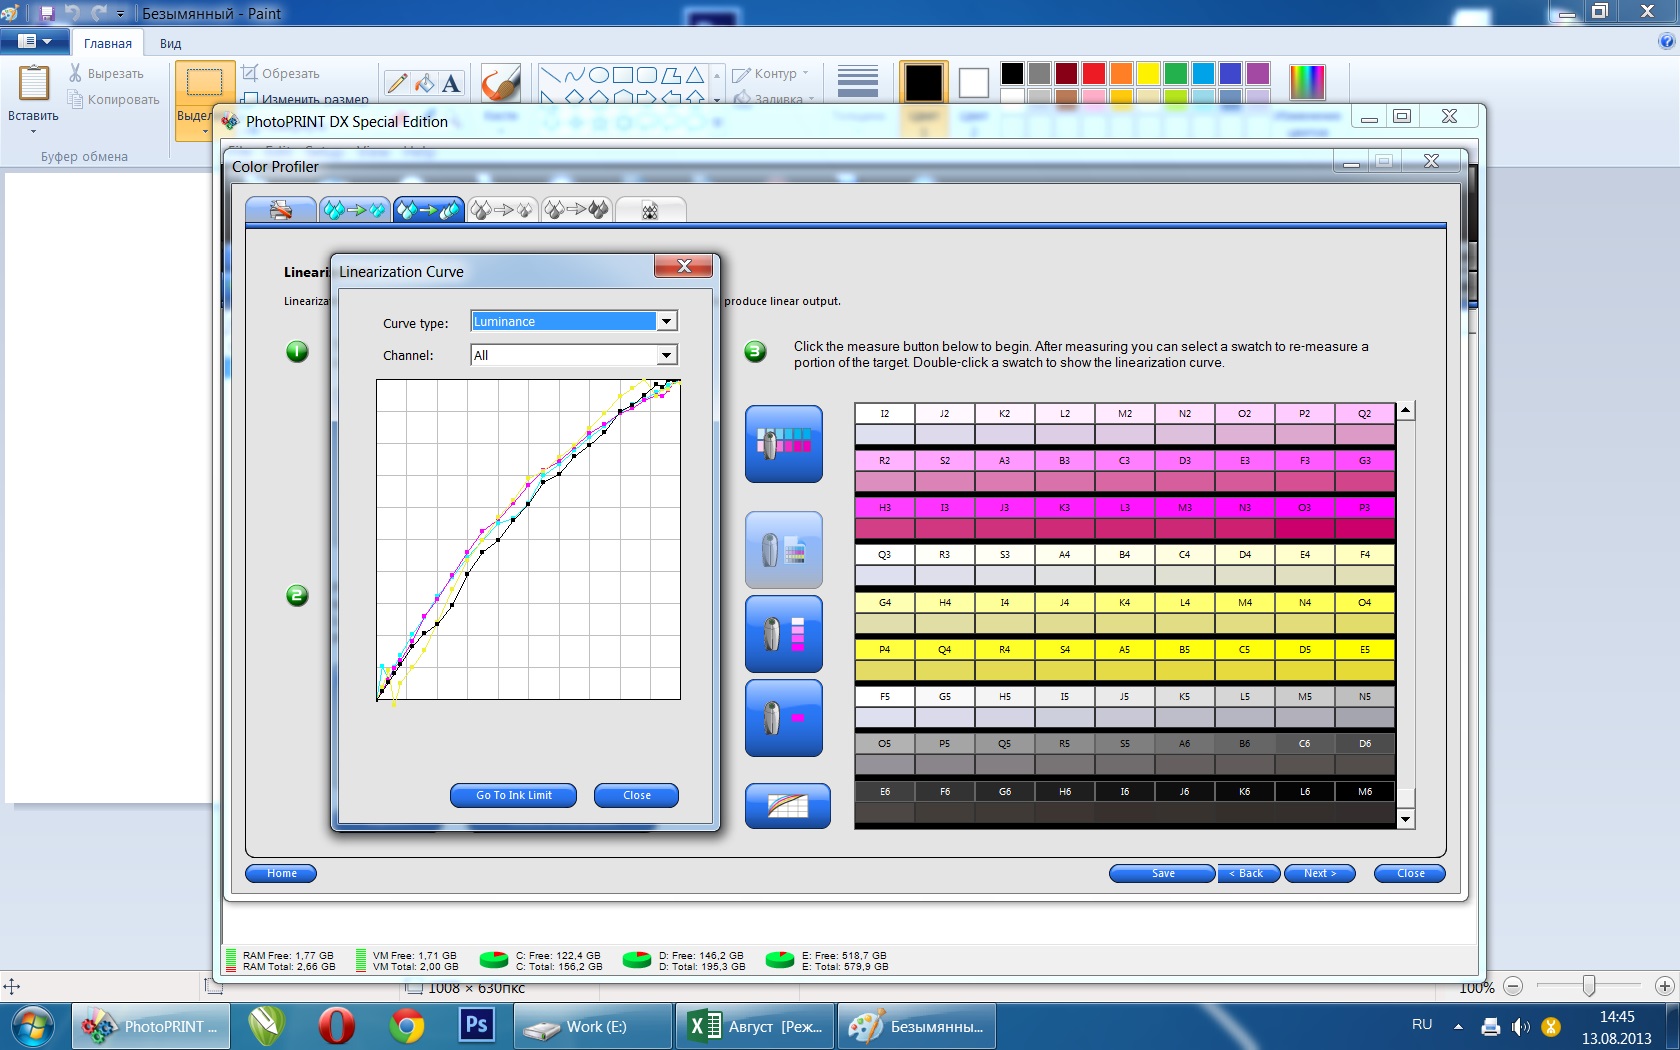Screen dimensions: 1680x1050
Task: Open the fifth dark drops tab
Action: pos(577,209)
